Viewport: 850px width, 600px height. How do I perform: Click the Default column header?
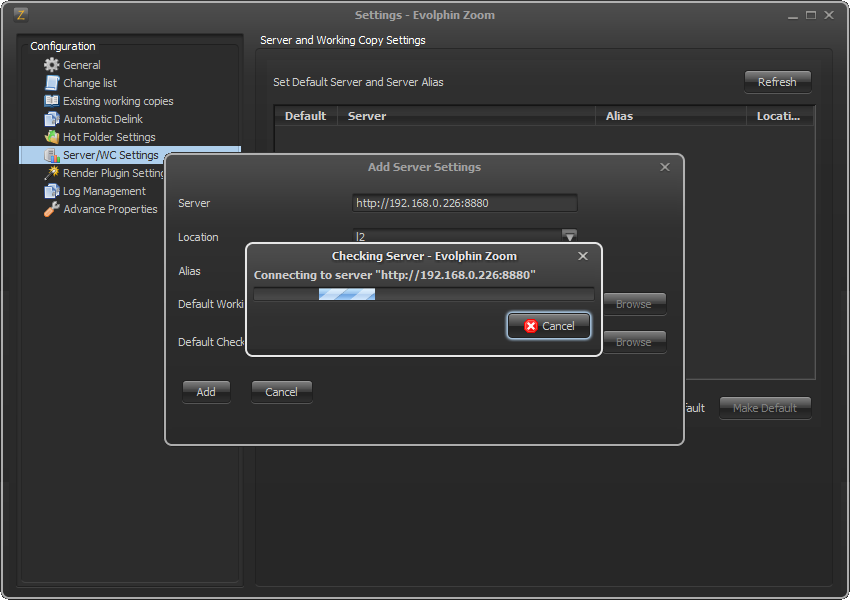click(306, 116)
